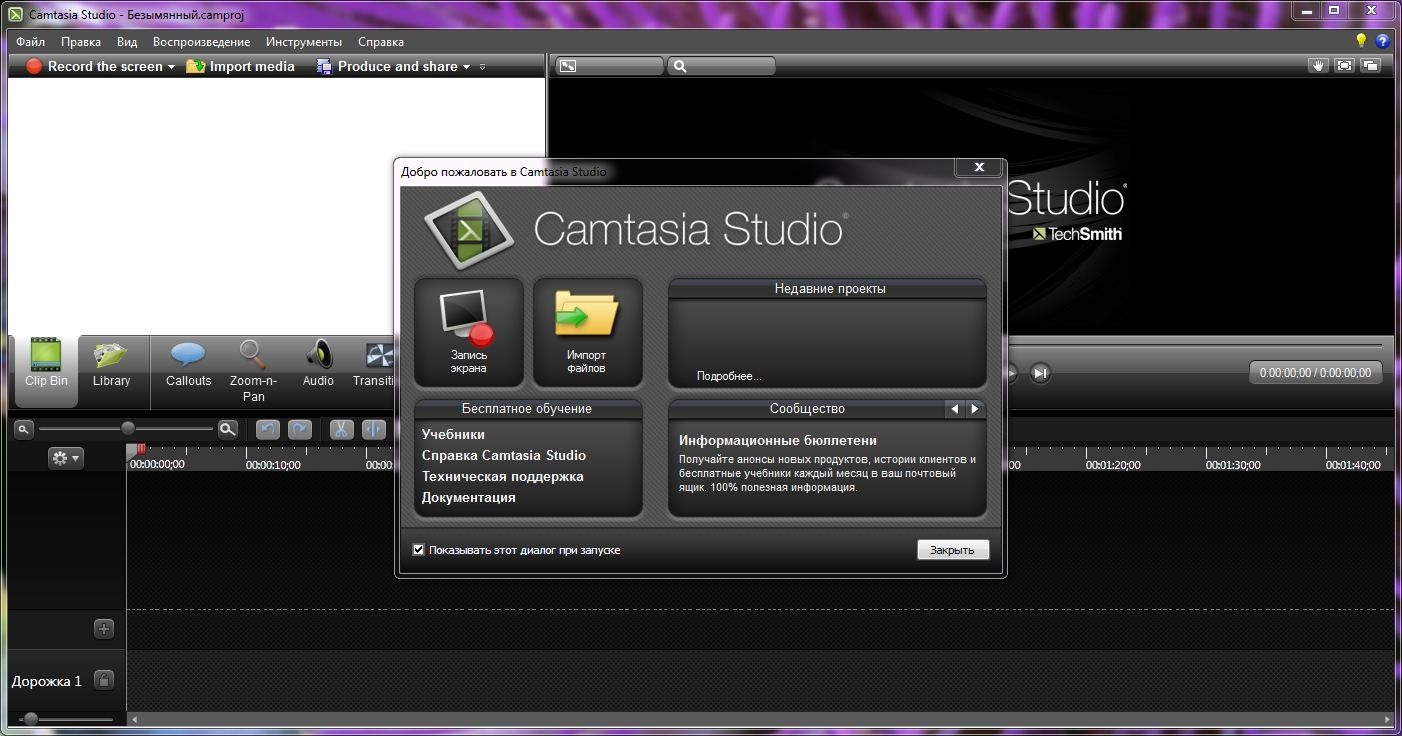The image size is (1402, 736).
Task: Click the timeline Redo button
Action: (300, 429)
